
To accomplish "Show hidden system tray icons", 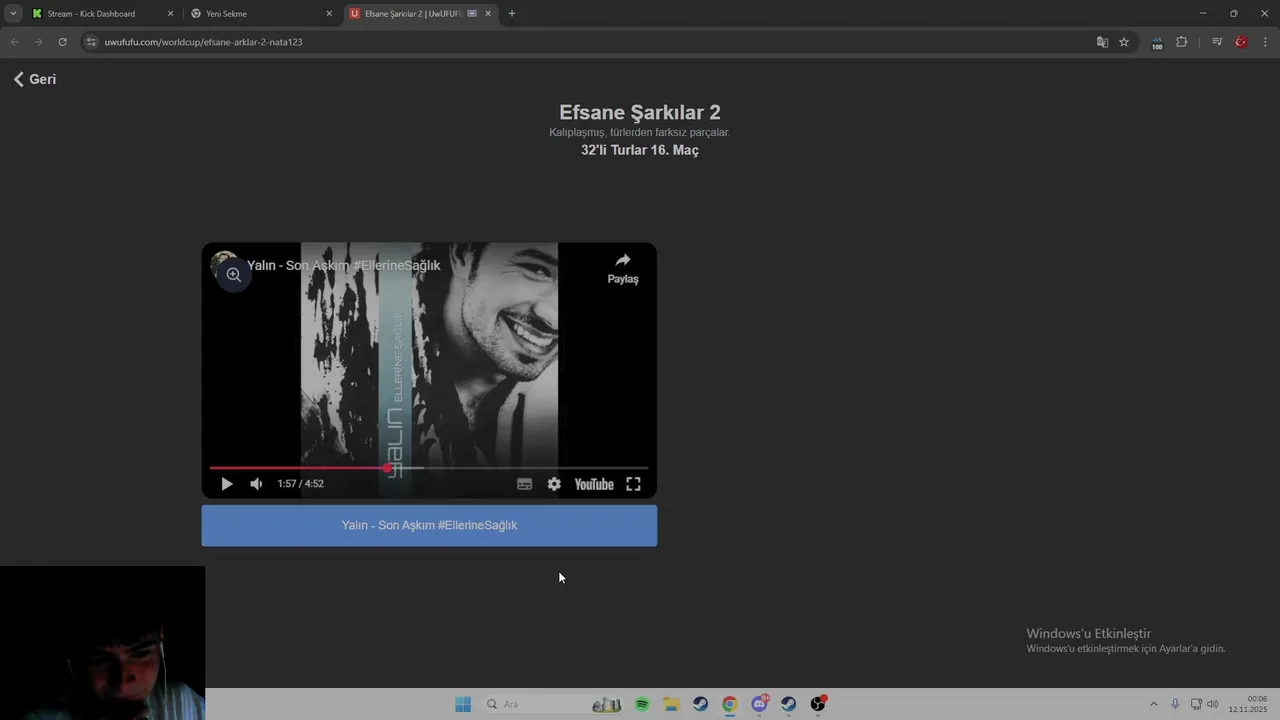I will [x=1153, y=704].
